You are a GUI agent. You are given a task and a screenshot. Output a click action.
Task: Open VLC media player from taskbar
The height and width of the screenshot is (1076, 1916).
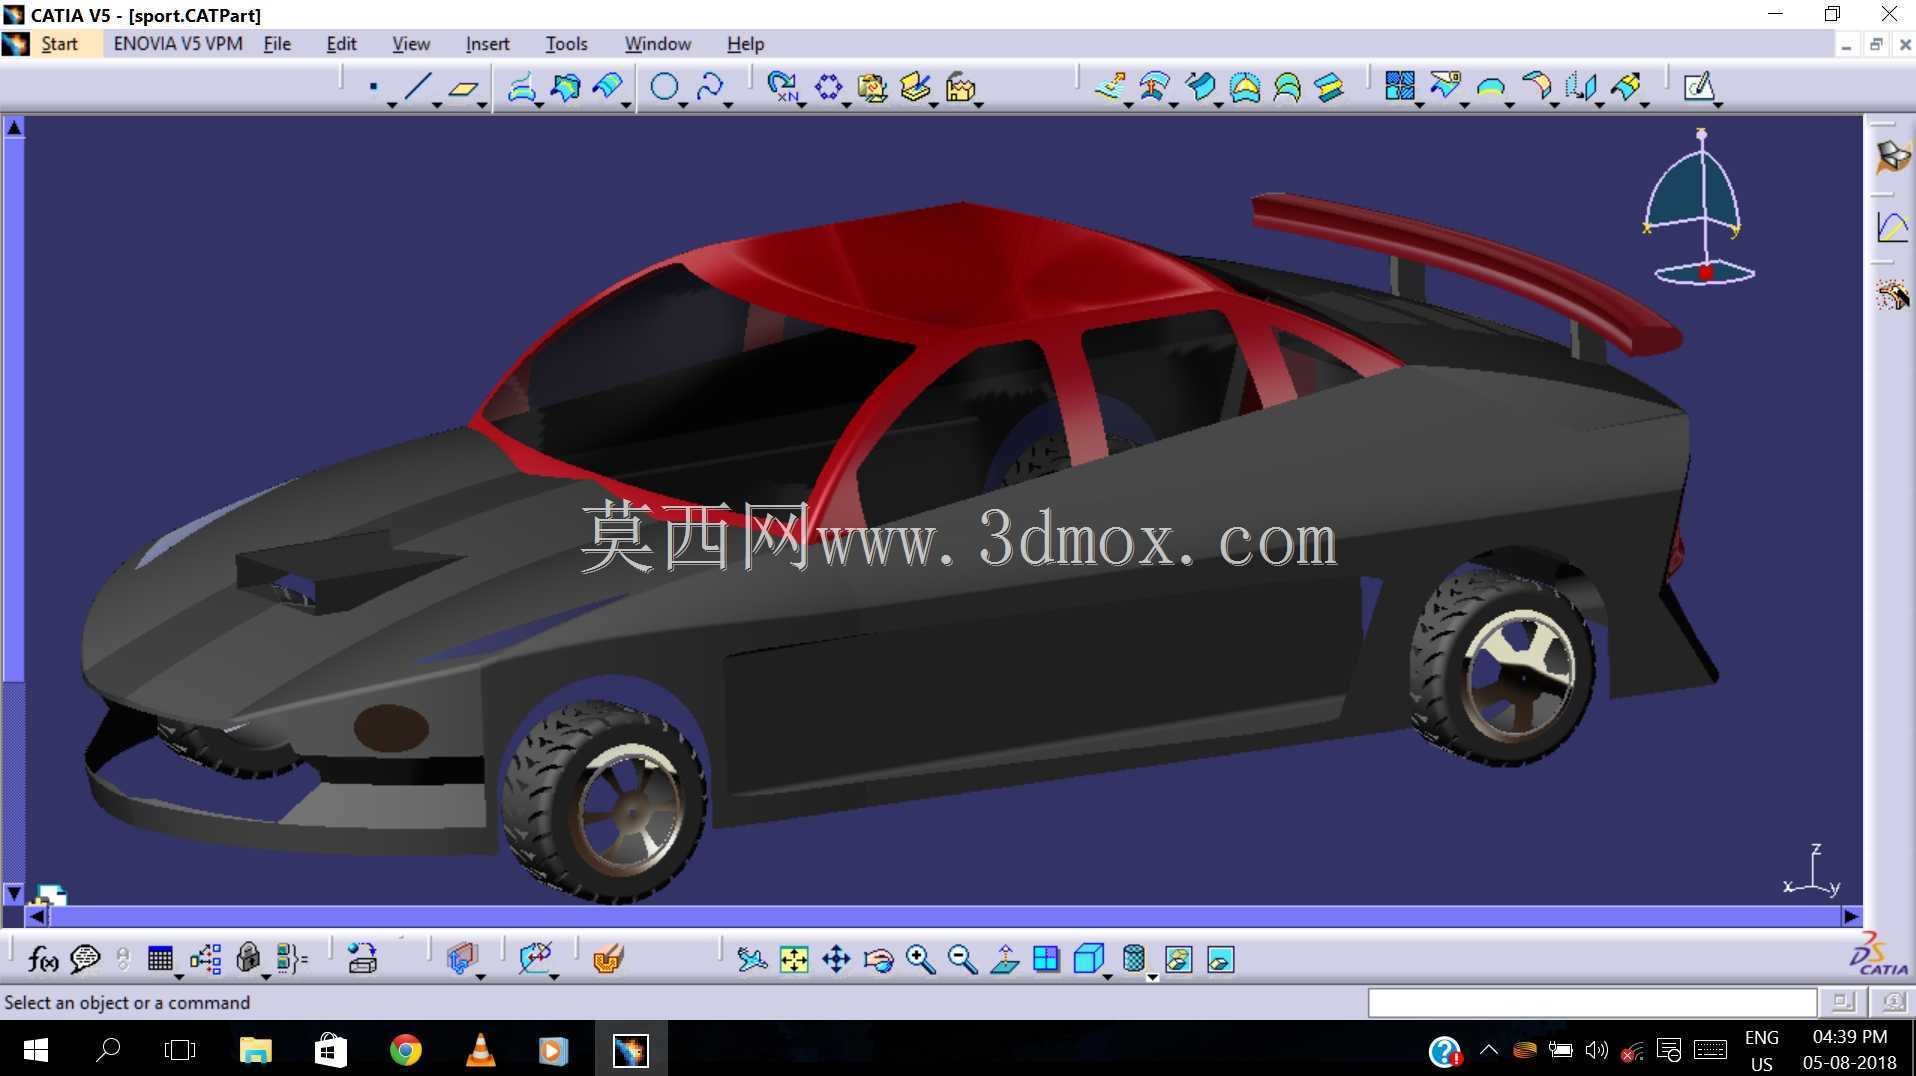click(480, 1050)
